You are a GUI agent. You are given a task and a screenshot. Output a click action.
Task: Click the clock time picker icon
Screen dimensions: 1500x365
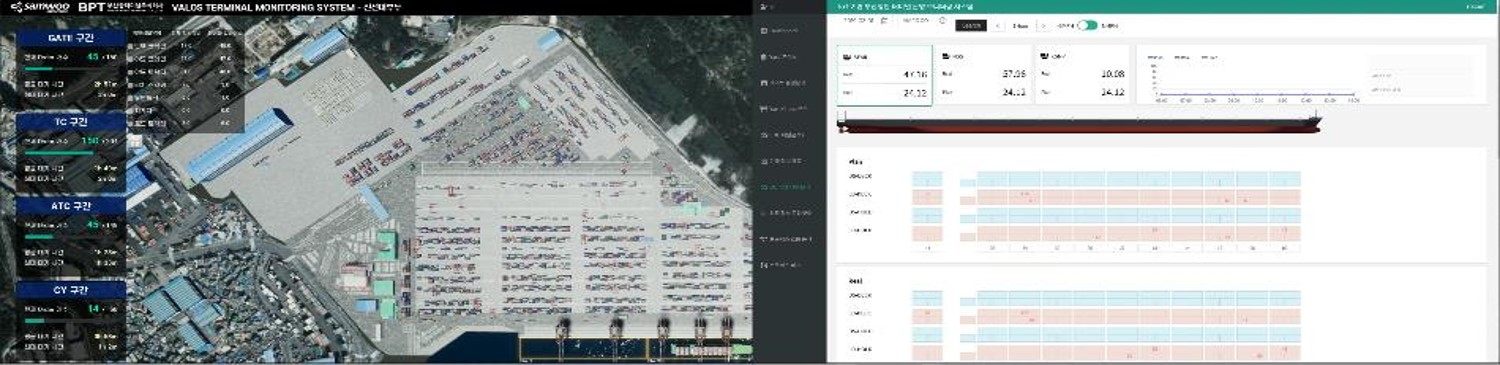943,20
